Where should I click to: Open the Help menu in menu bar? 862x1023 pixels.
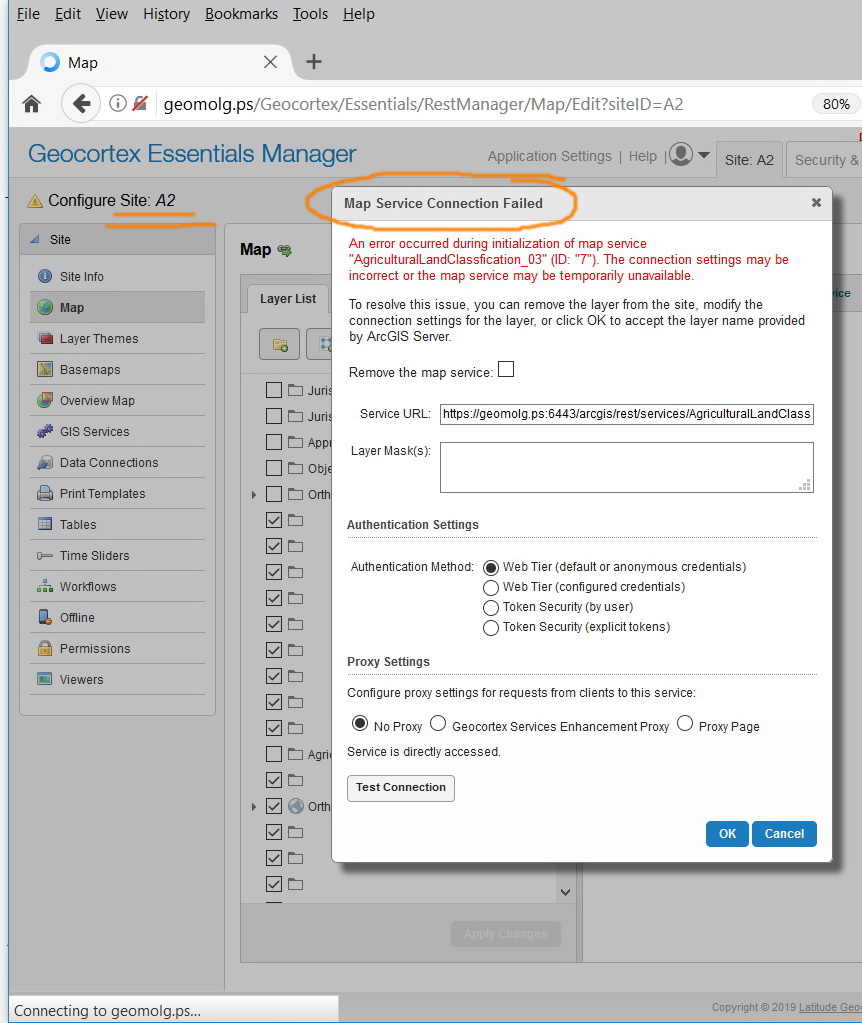tap(359, 14)
